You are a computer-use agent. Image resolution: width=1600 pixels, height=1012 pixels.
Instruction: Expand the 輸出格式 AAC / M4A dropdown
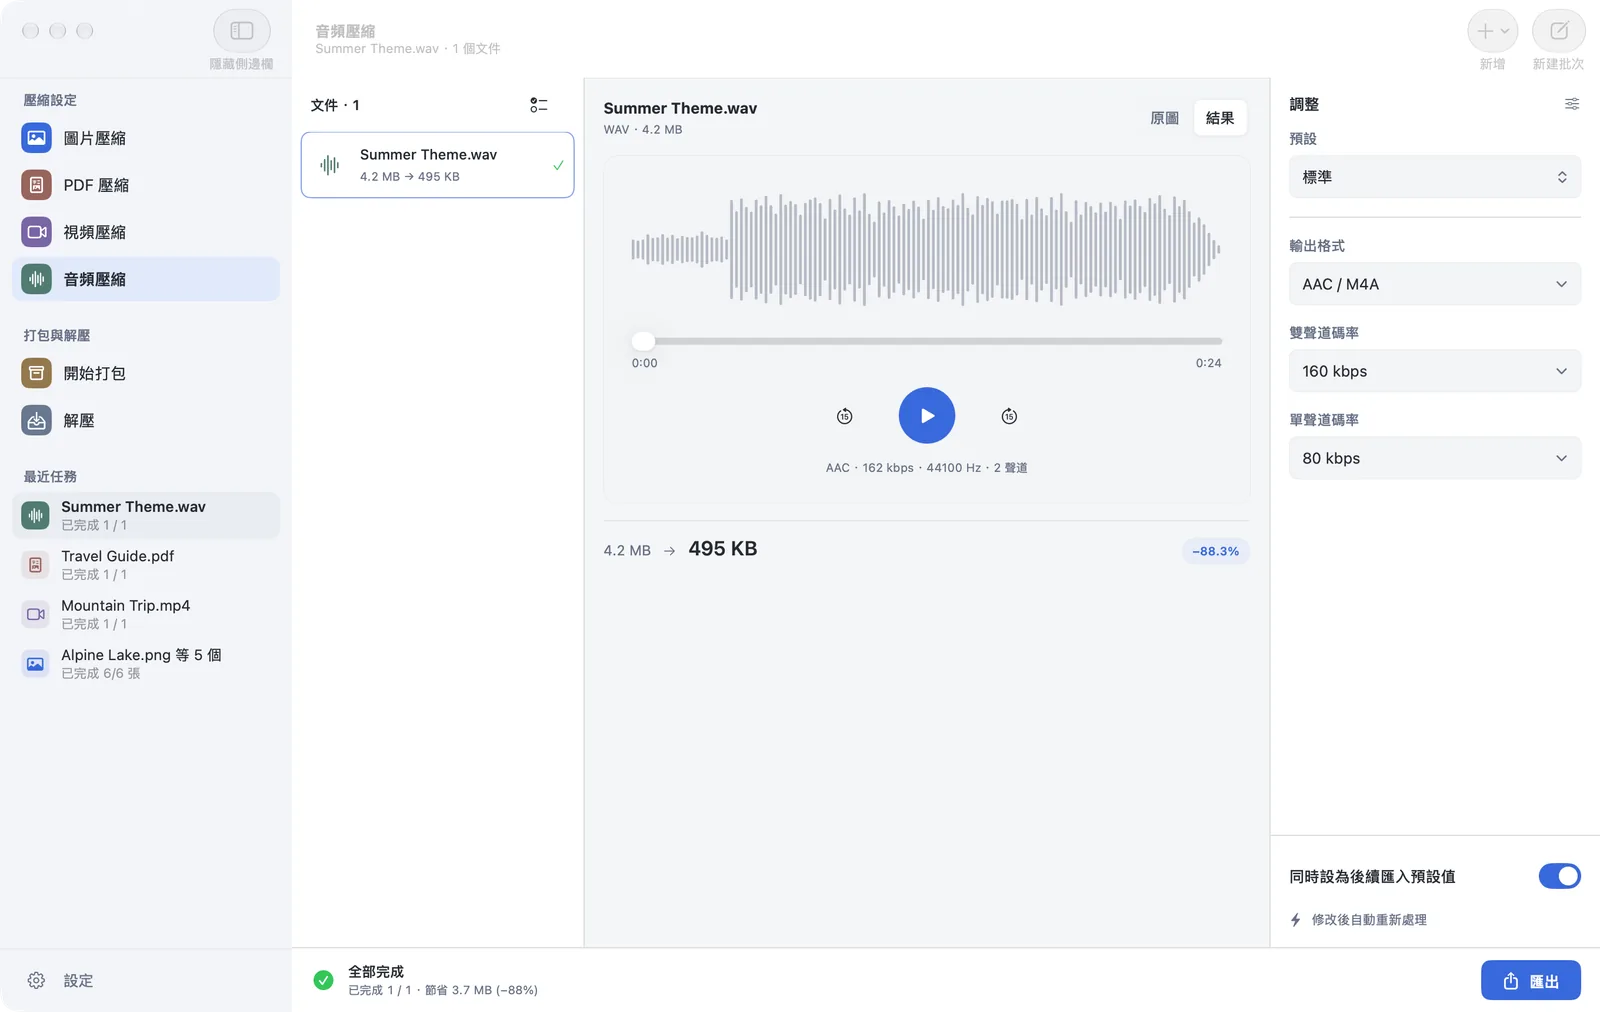(1435, 284)
